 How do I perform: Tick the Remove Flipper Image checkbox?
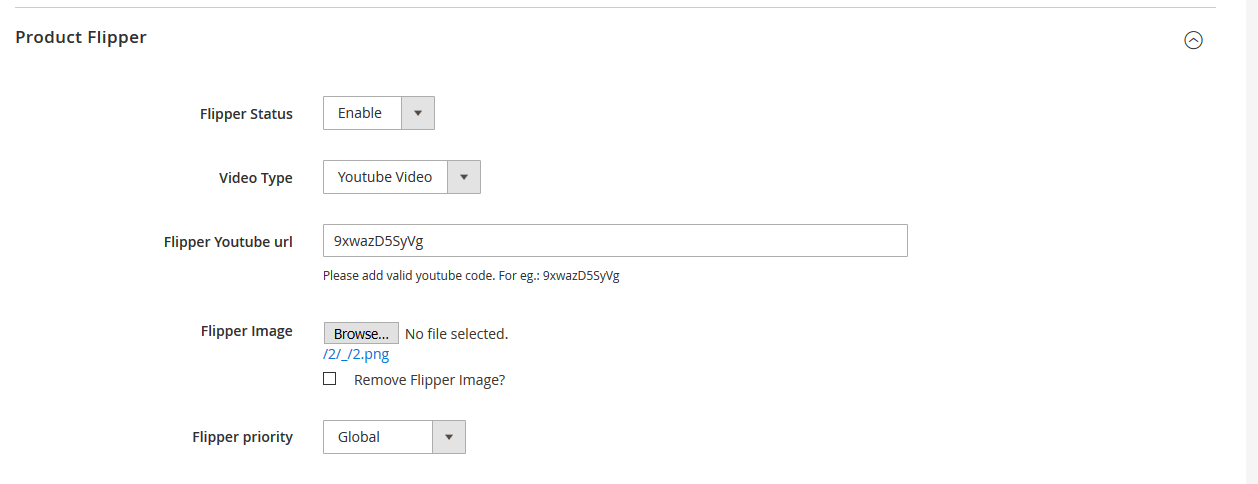point(330,379)
